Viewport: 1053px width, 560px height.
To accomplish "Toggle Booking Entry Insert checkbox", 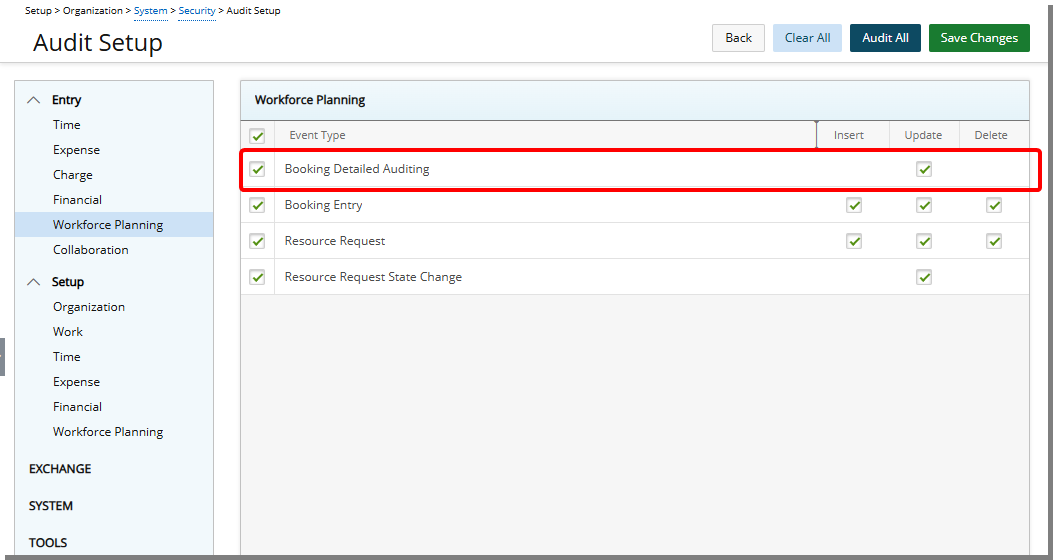I will pos(854,205).
